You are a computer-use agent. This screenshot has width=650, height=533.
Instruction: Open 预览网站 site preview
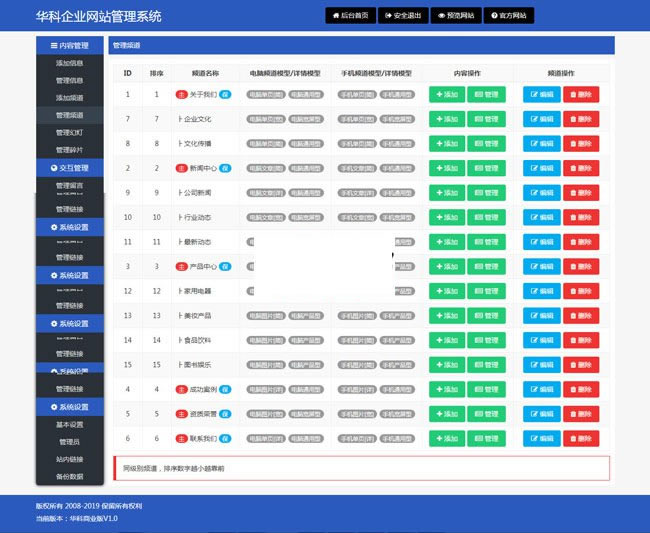point(457,16)
